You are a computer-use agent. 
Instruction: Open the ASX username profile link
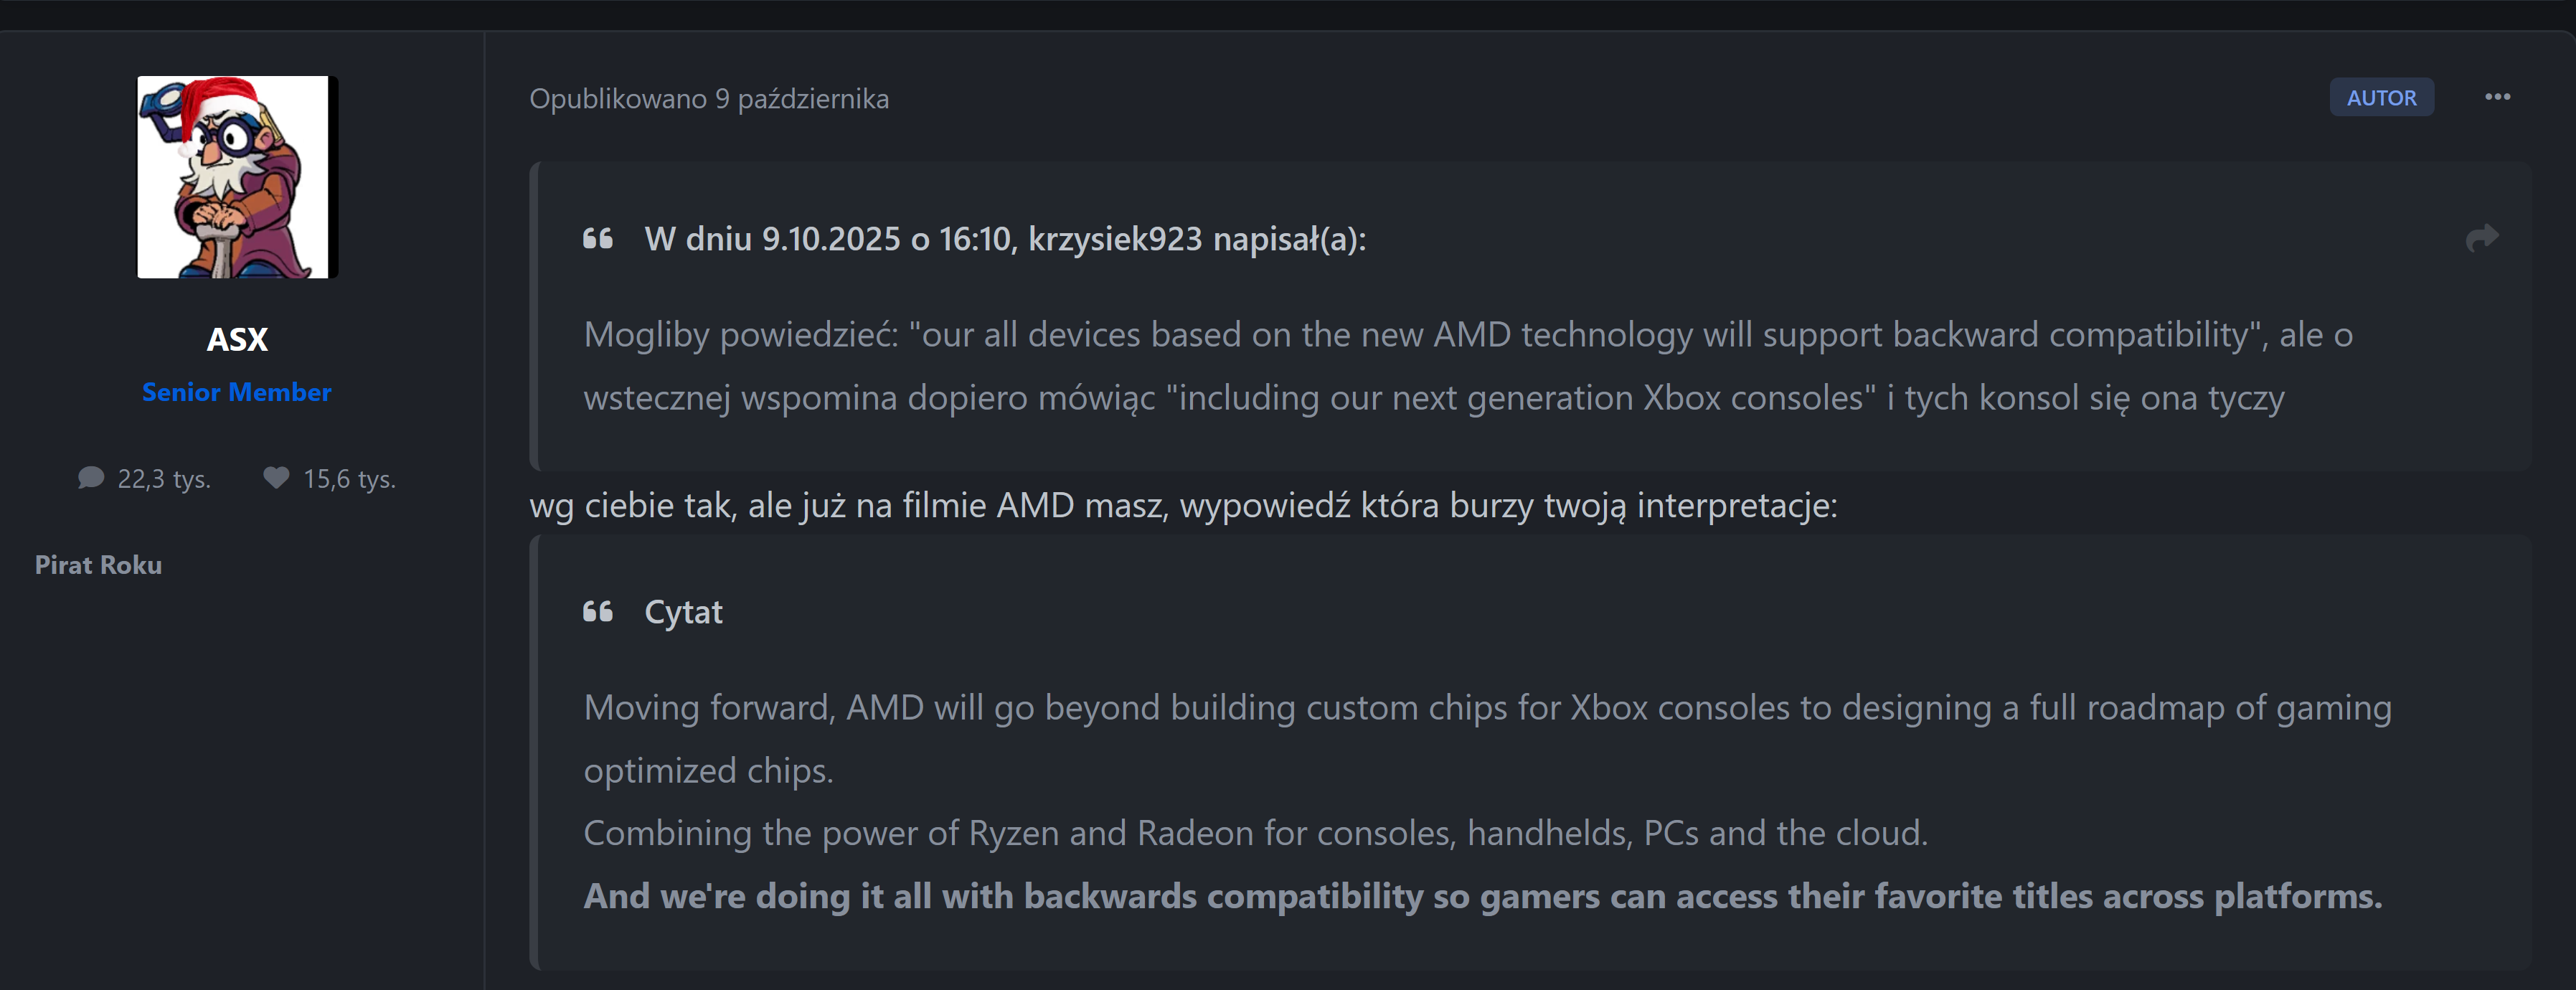click(x=237, y=339)
